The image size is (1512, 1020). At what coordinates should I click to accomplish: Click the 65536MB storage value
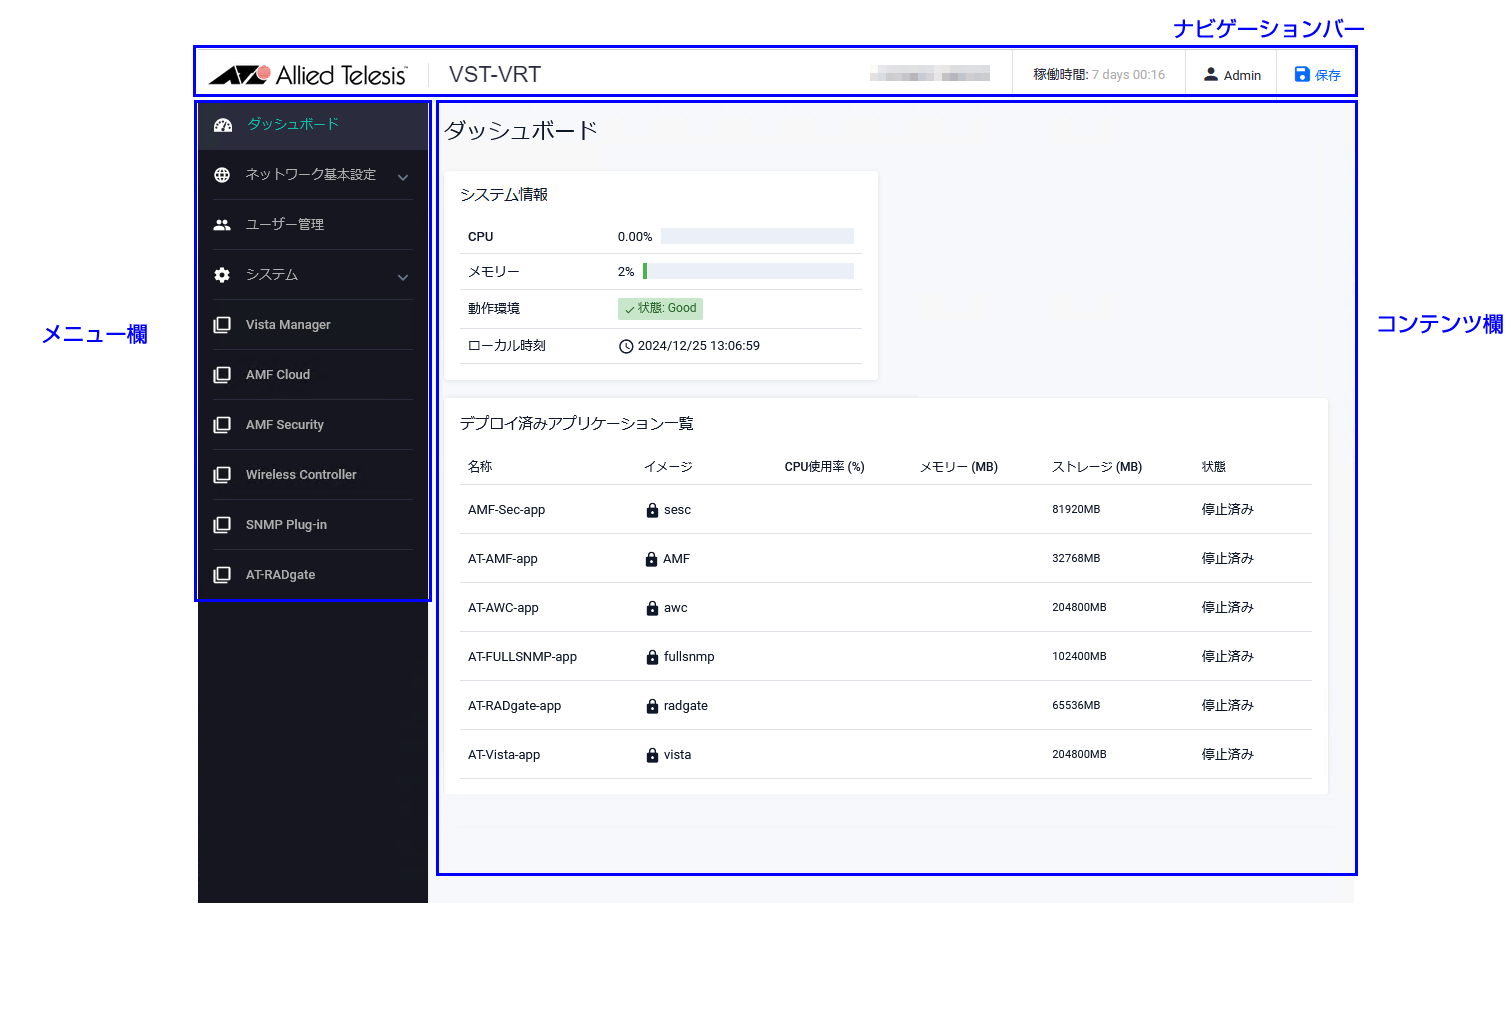[1076, 706]
